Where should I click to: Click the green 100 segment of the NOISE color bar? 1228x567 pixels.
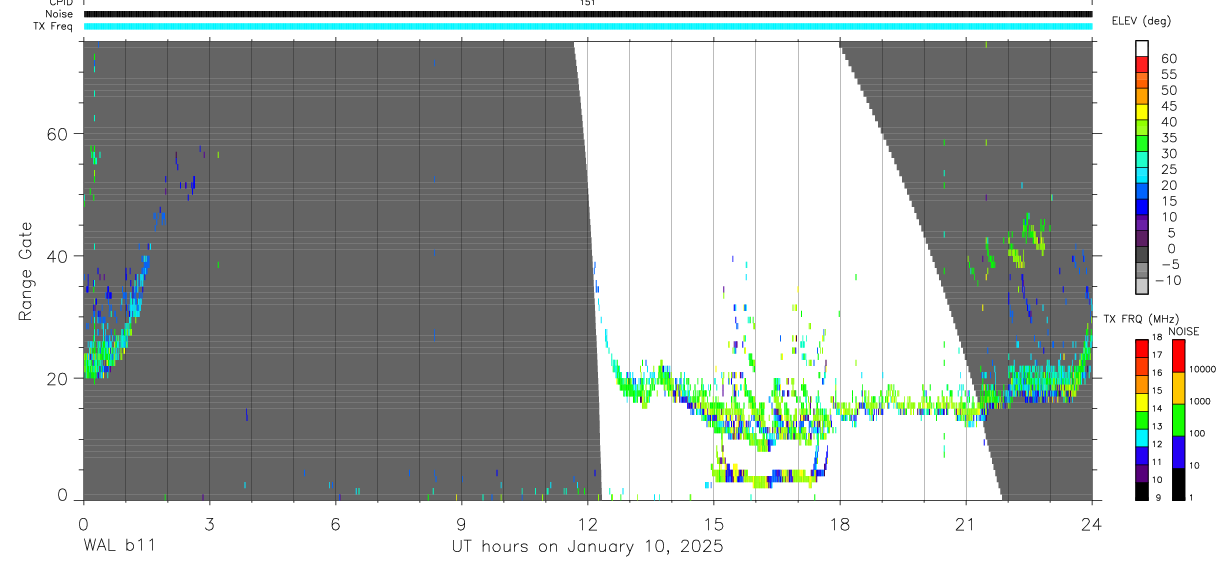[x=1178, y=420]
